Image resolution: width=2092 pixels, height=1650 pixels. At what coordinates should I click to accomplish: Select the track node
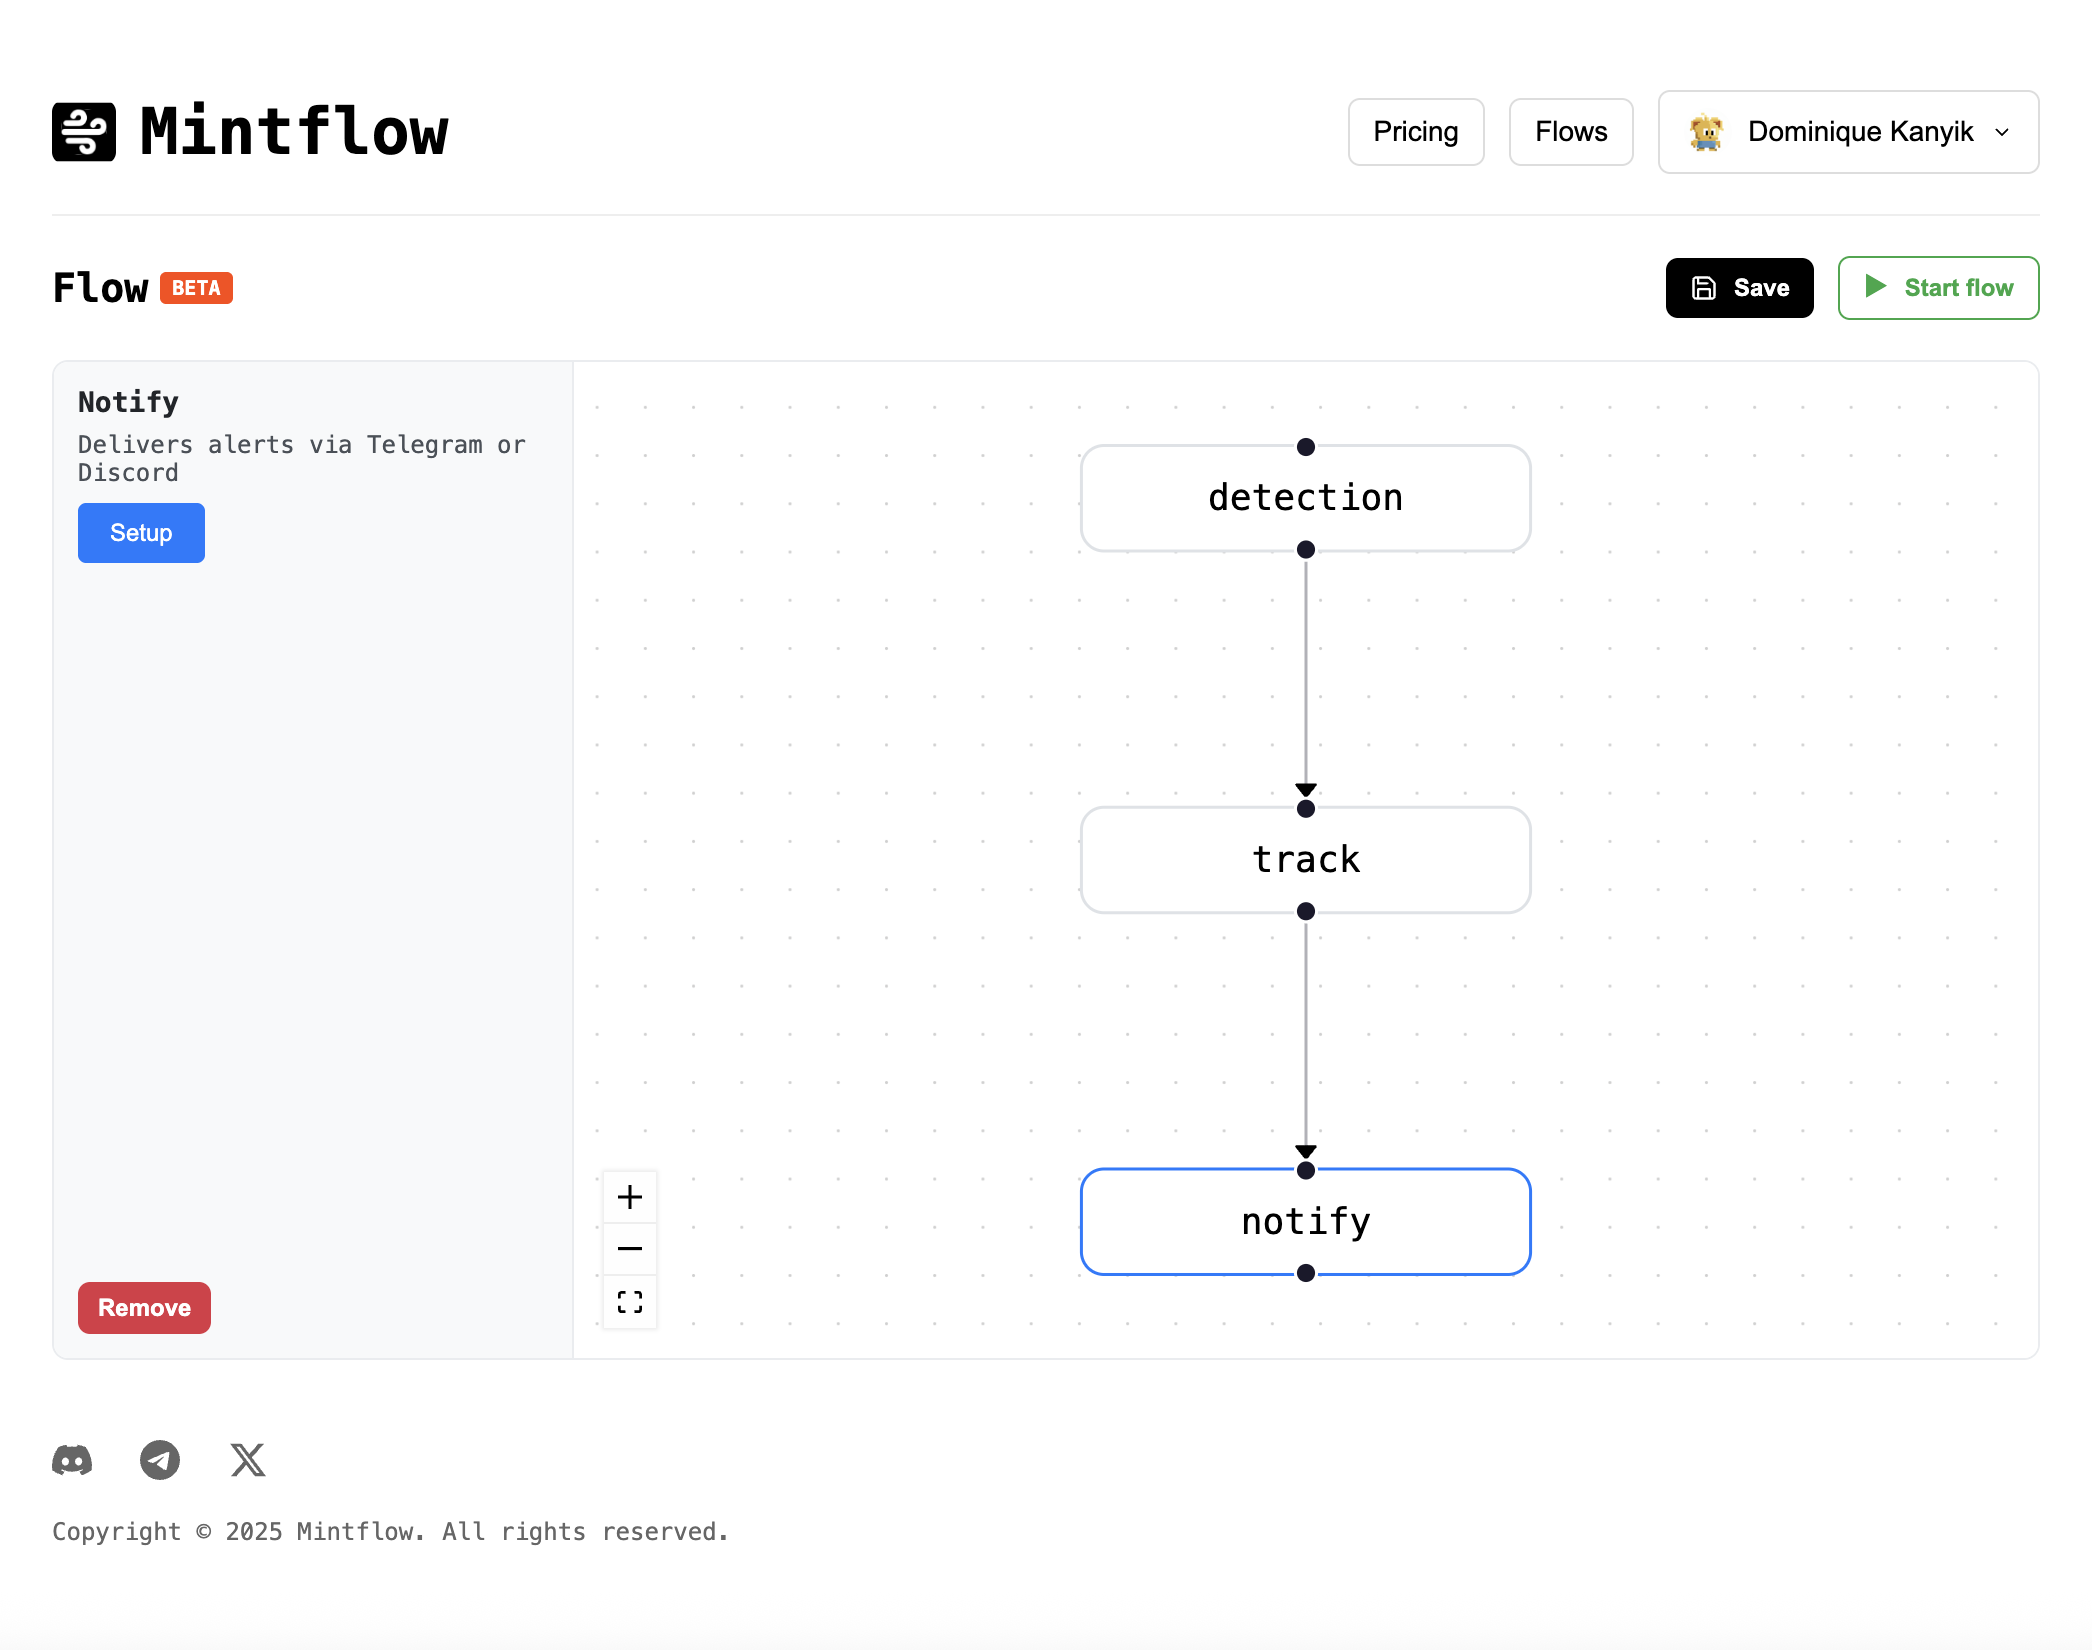(1305, 859)
